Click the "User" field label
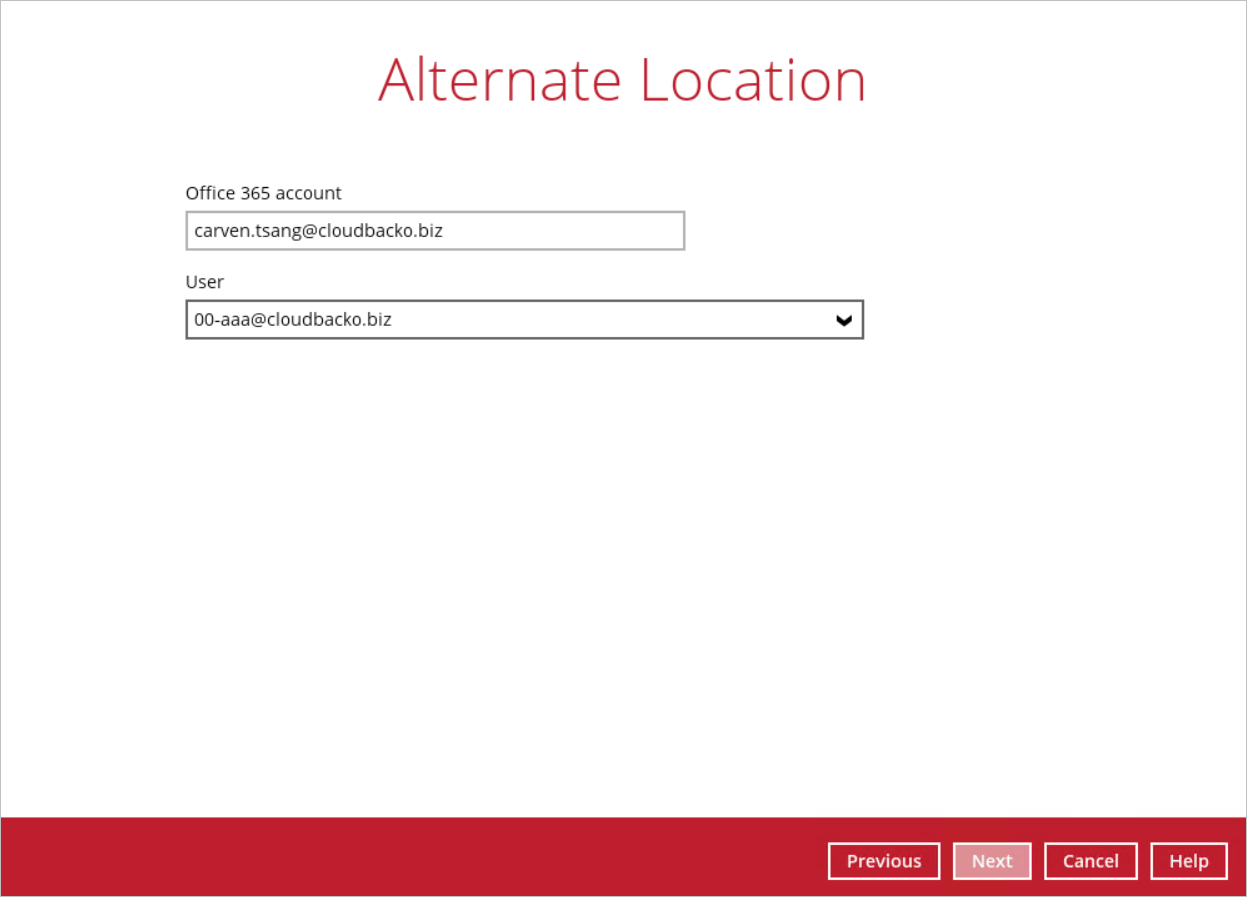The image size is (1247, 897). pyautogui.click(x=205, y=282)
